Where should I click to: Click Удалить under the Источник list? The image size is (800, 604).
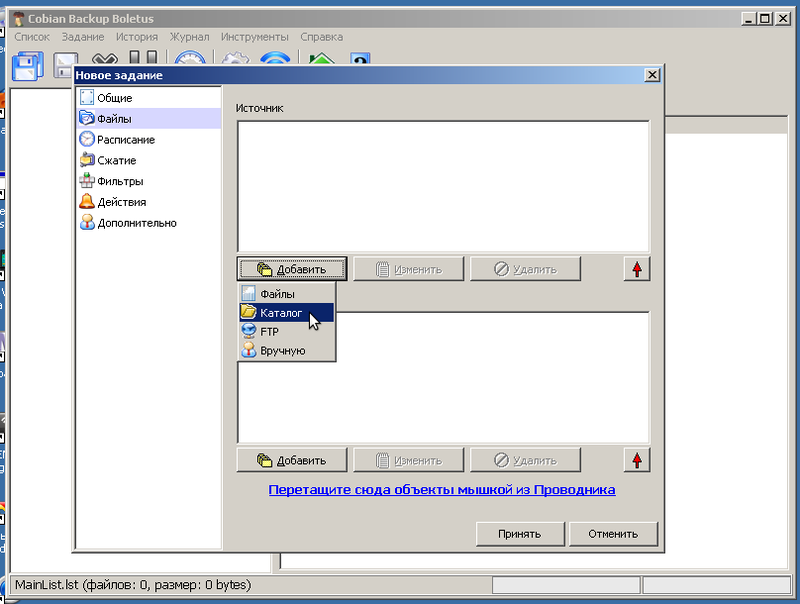click(x=526, y=269)
